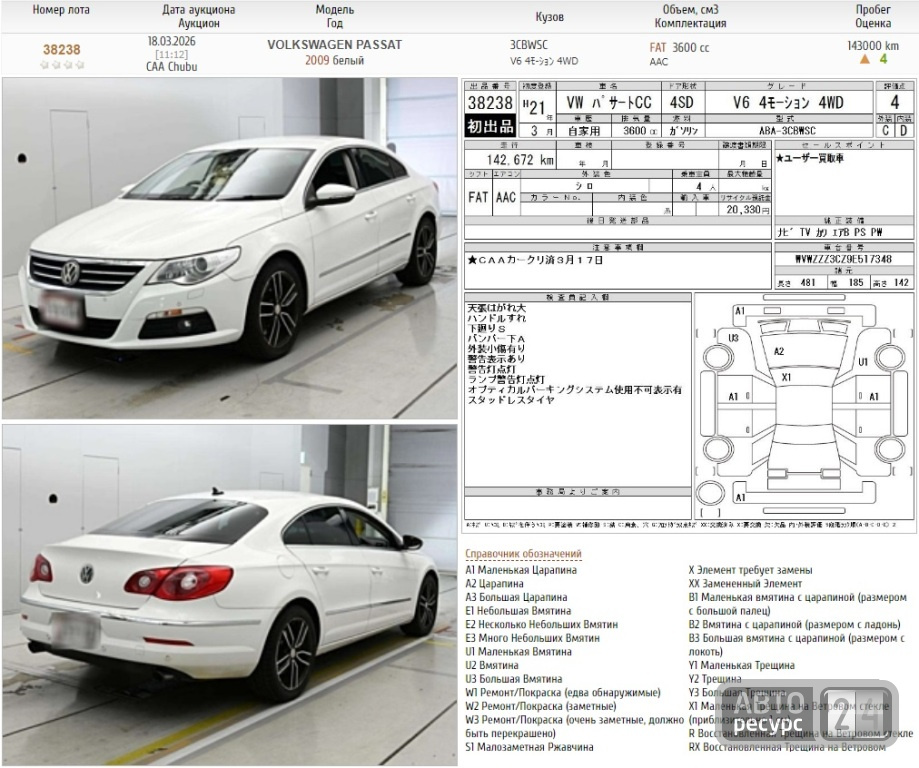Click the auction time [11:12]
919x768 pixels.
click(x=172, y=54)
